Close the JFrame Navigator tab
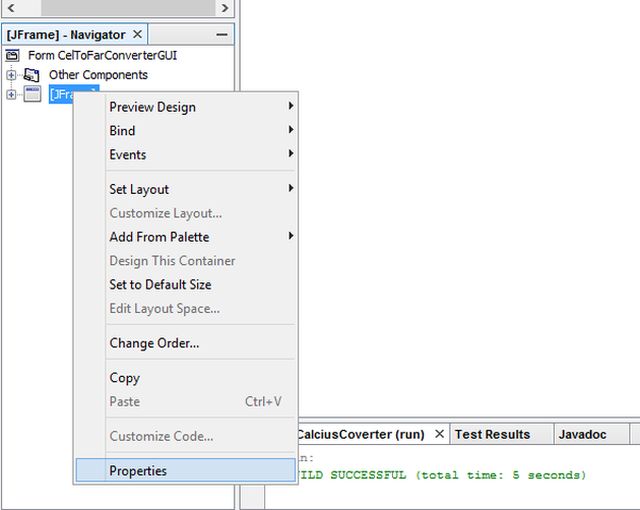Screen dimensions: 640x510 (x=138, y=34)
